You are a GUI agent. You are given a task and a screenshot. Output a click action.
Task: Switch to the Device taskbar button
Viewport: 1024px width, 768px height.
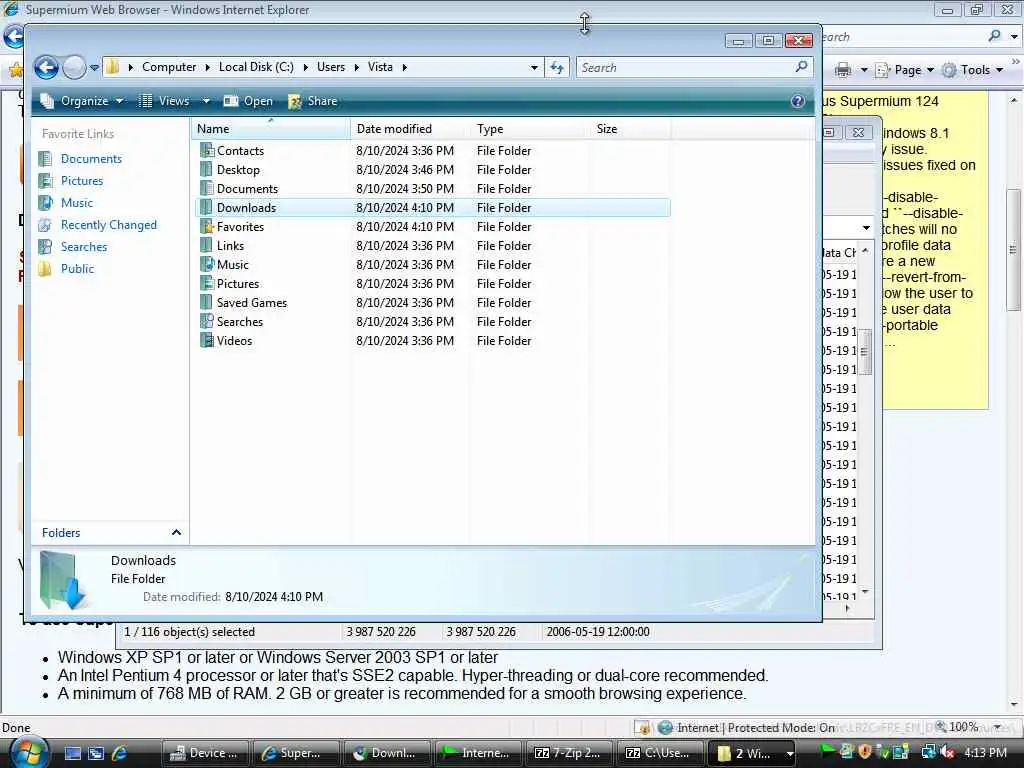click(x=205, y=753)
